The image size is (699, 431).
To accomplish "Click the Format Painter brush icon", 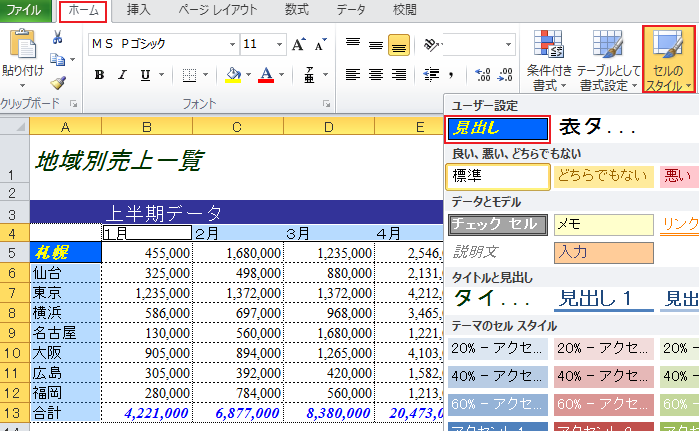I will (x=58, y=83).
